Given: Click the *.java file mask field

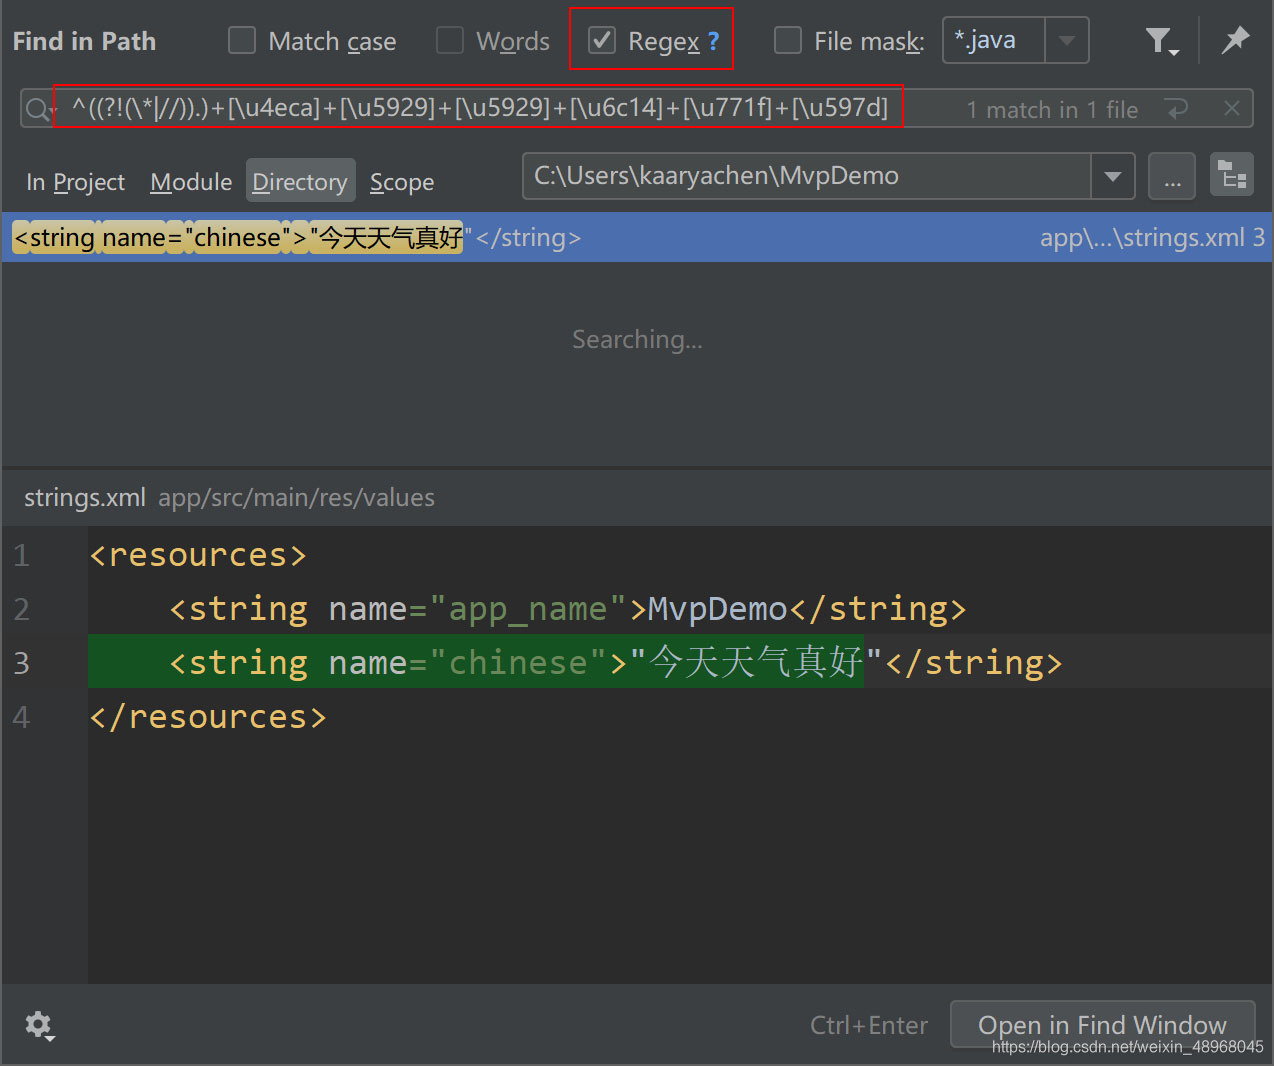Looking at the screenshot, I should [994, 40].
